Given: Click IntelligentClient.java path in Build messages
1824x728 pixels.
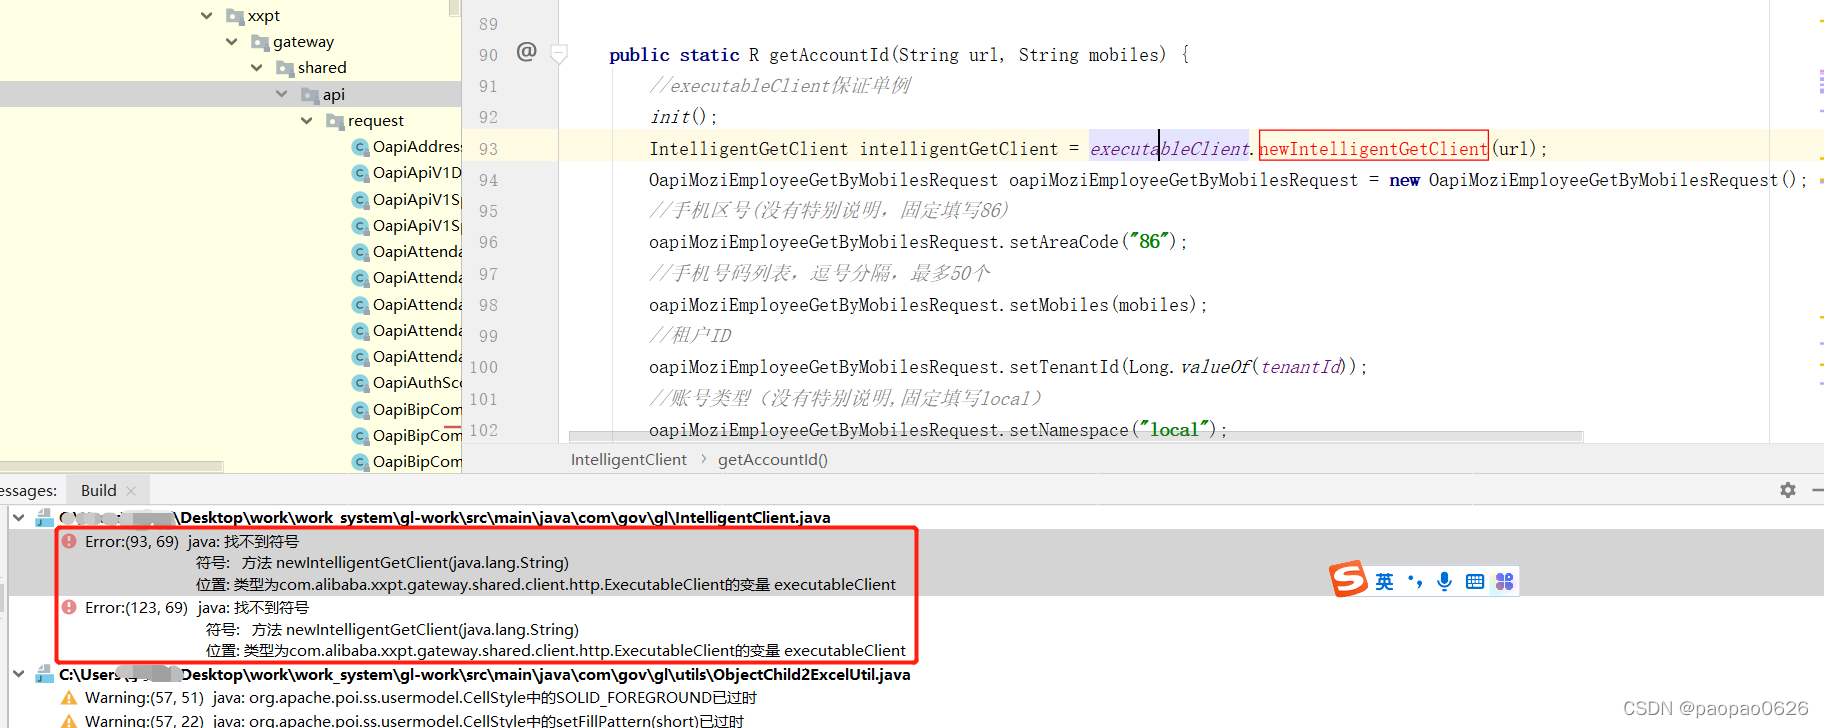Looking at the screenshot, I should click(x=444, y=517).
